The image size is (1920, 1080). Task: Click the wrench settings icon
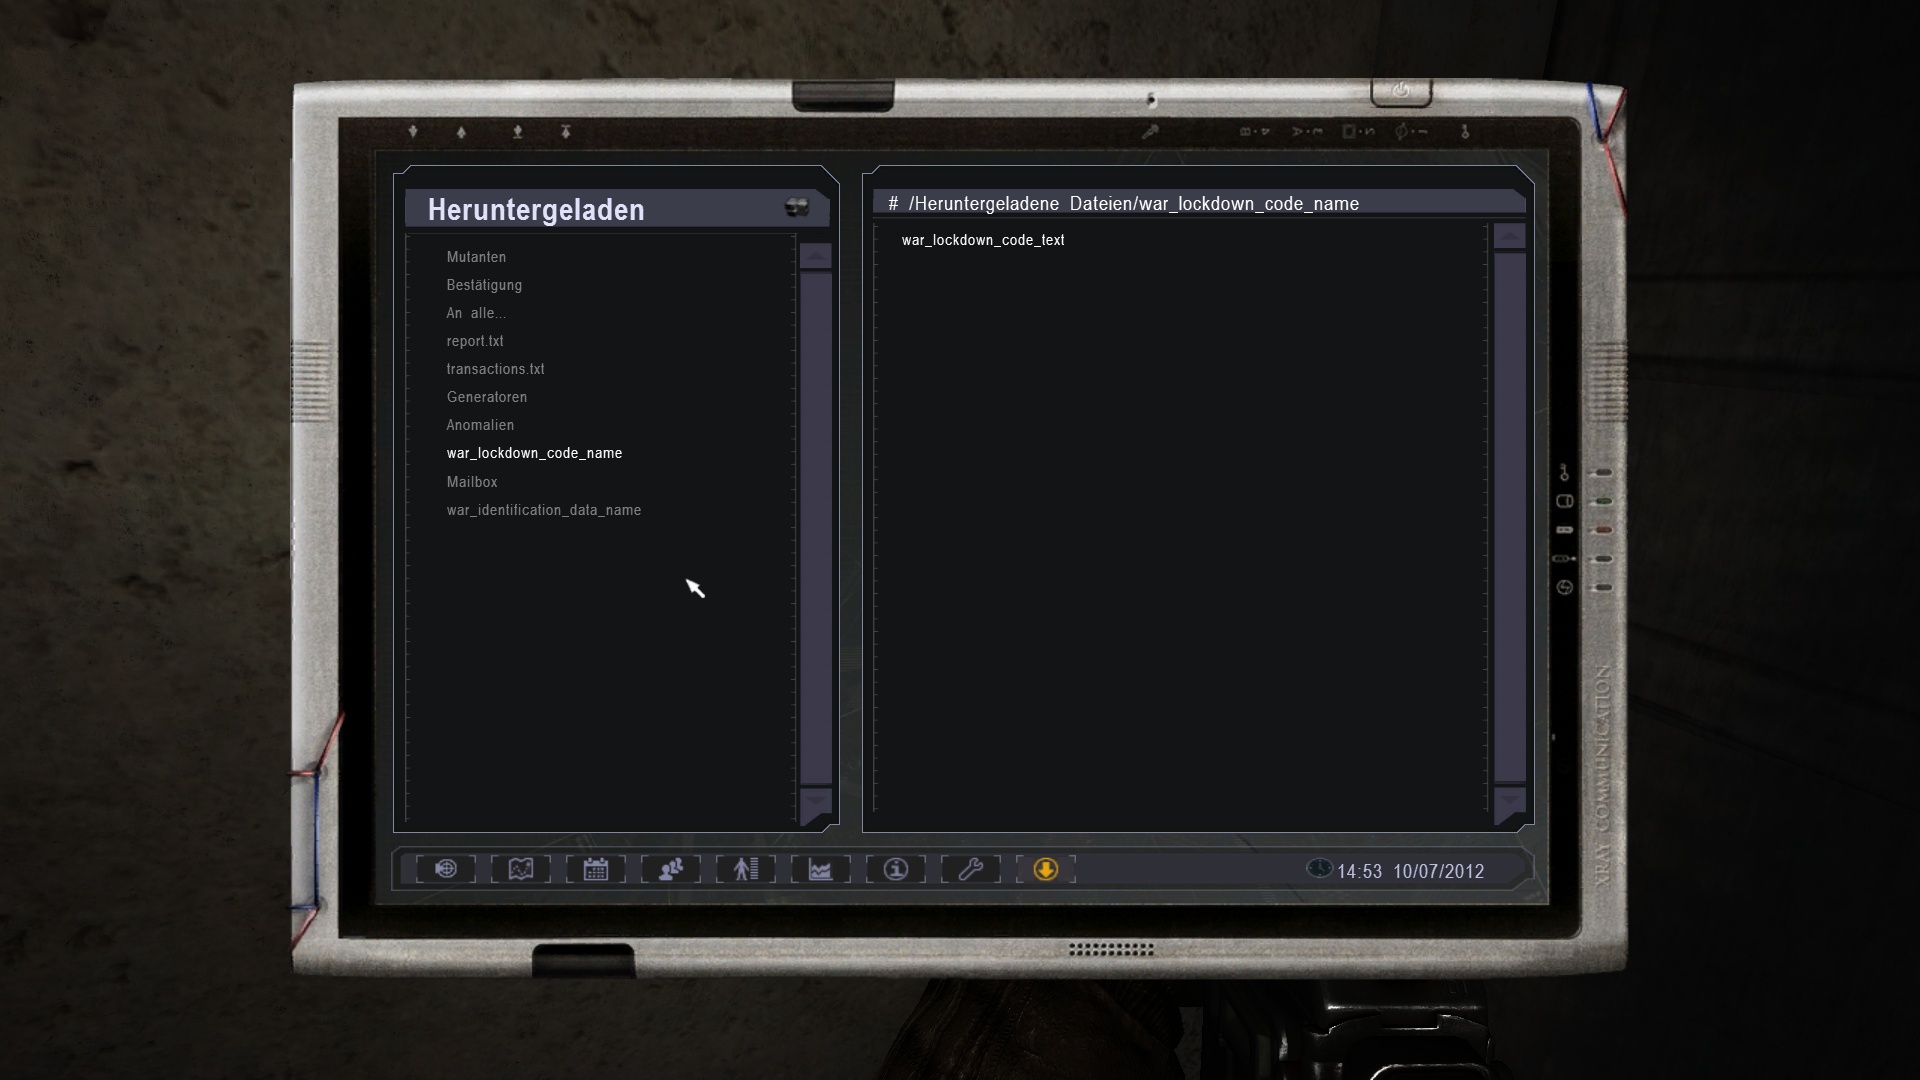[970, 870]
